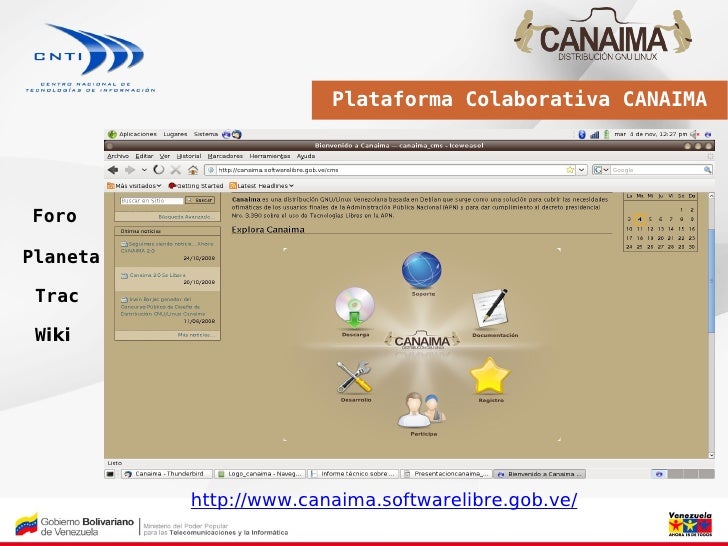The height and width of the screenshot is (546, 728).
Task: Click the show desktop icon in taskbar
Action: [110, 474]
